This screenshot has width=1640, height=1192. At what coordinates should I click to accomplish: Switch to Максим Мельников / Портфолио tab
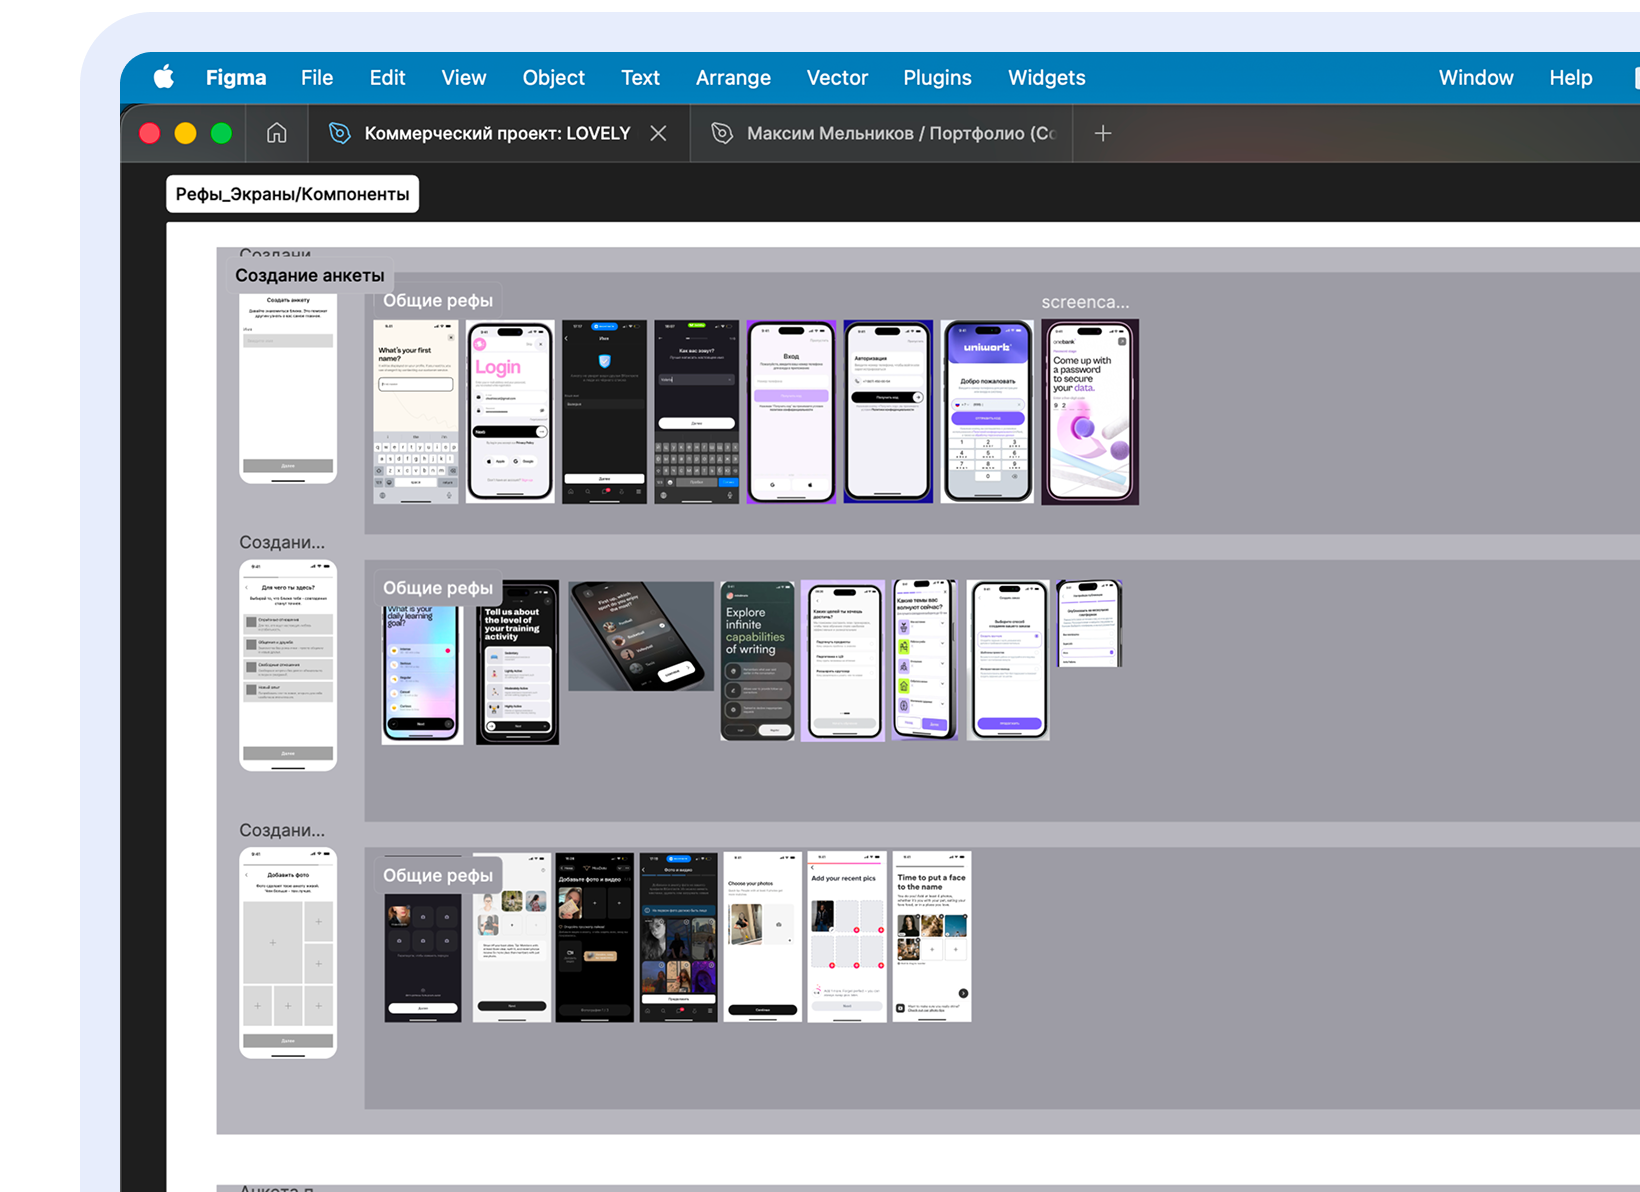(900, 133)
